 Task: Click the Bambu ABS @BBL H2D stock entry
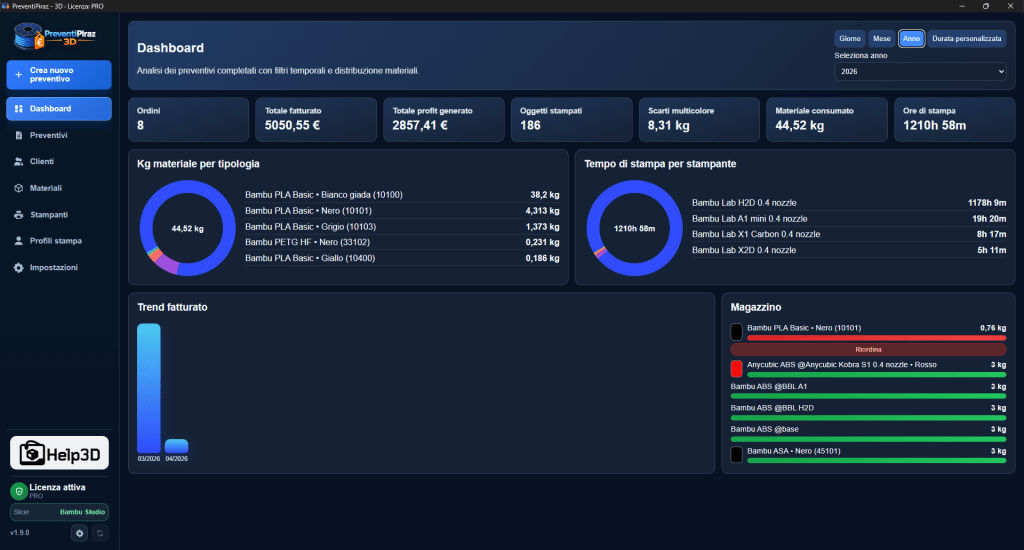point(868,412)
